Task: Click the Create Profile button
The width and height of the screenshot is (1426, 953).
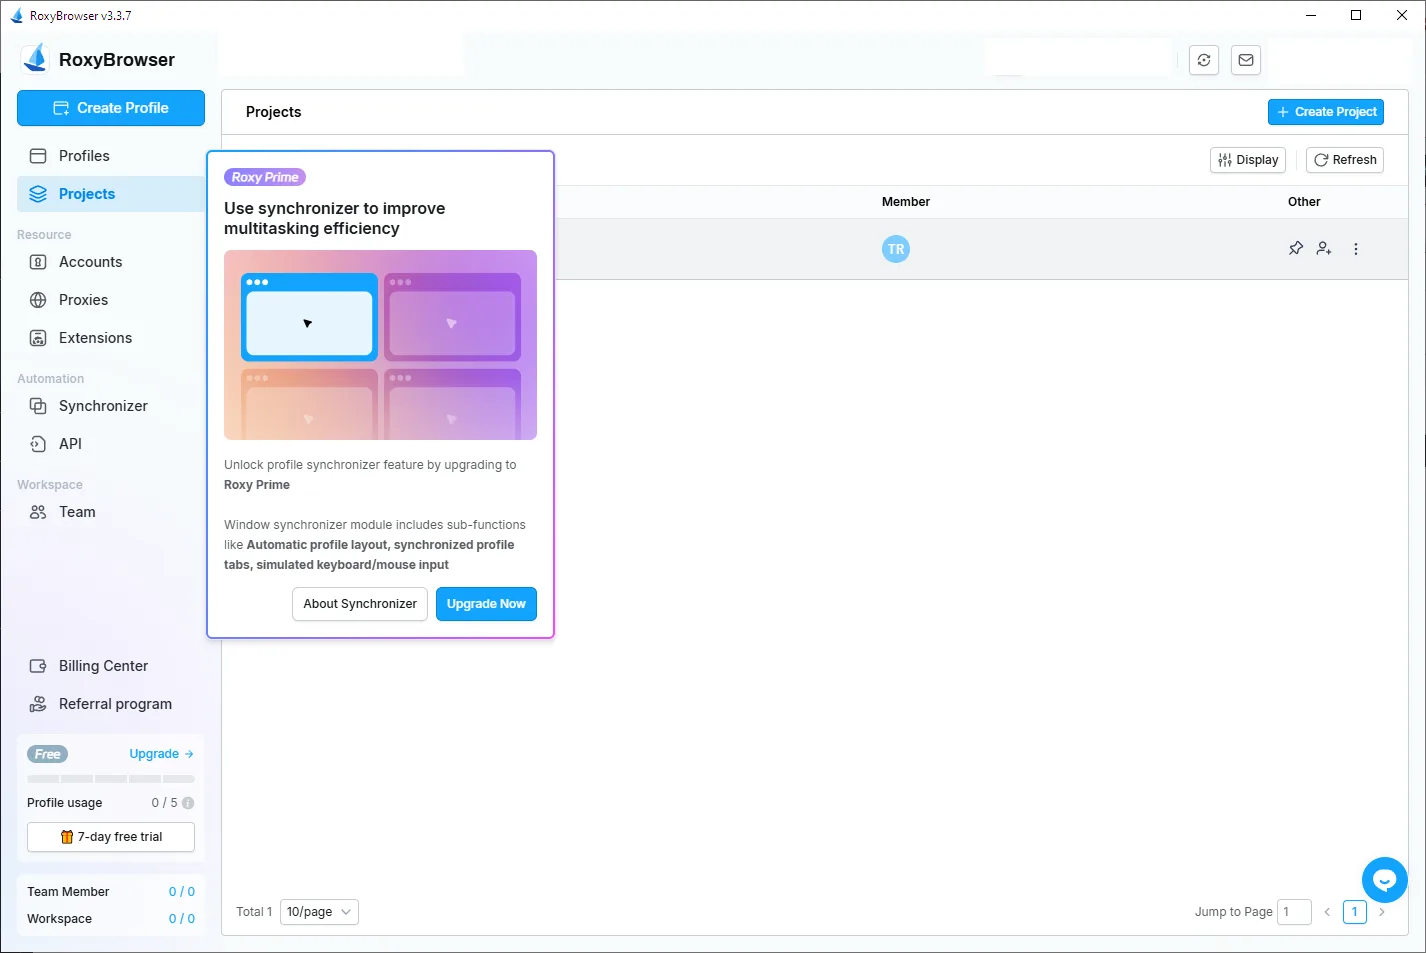Action: [x=111, y=108]
